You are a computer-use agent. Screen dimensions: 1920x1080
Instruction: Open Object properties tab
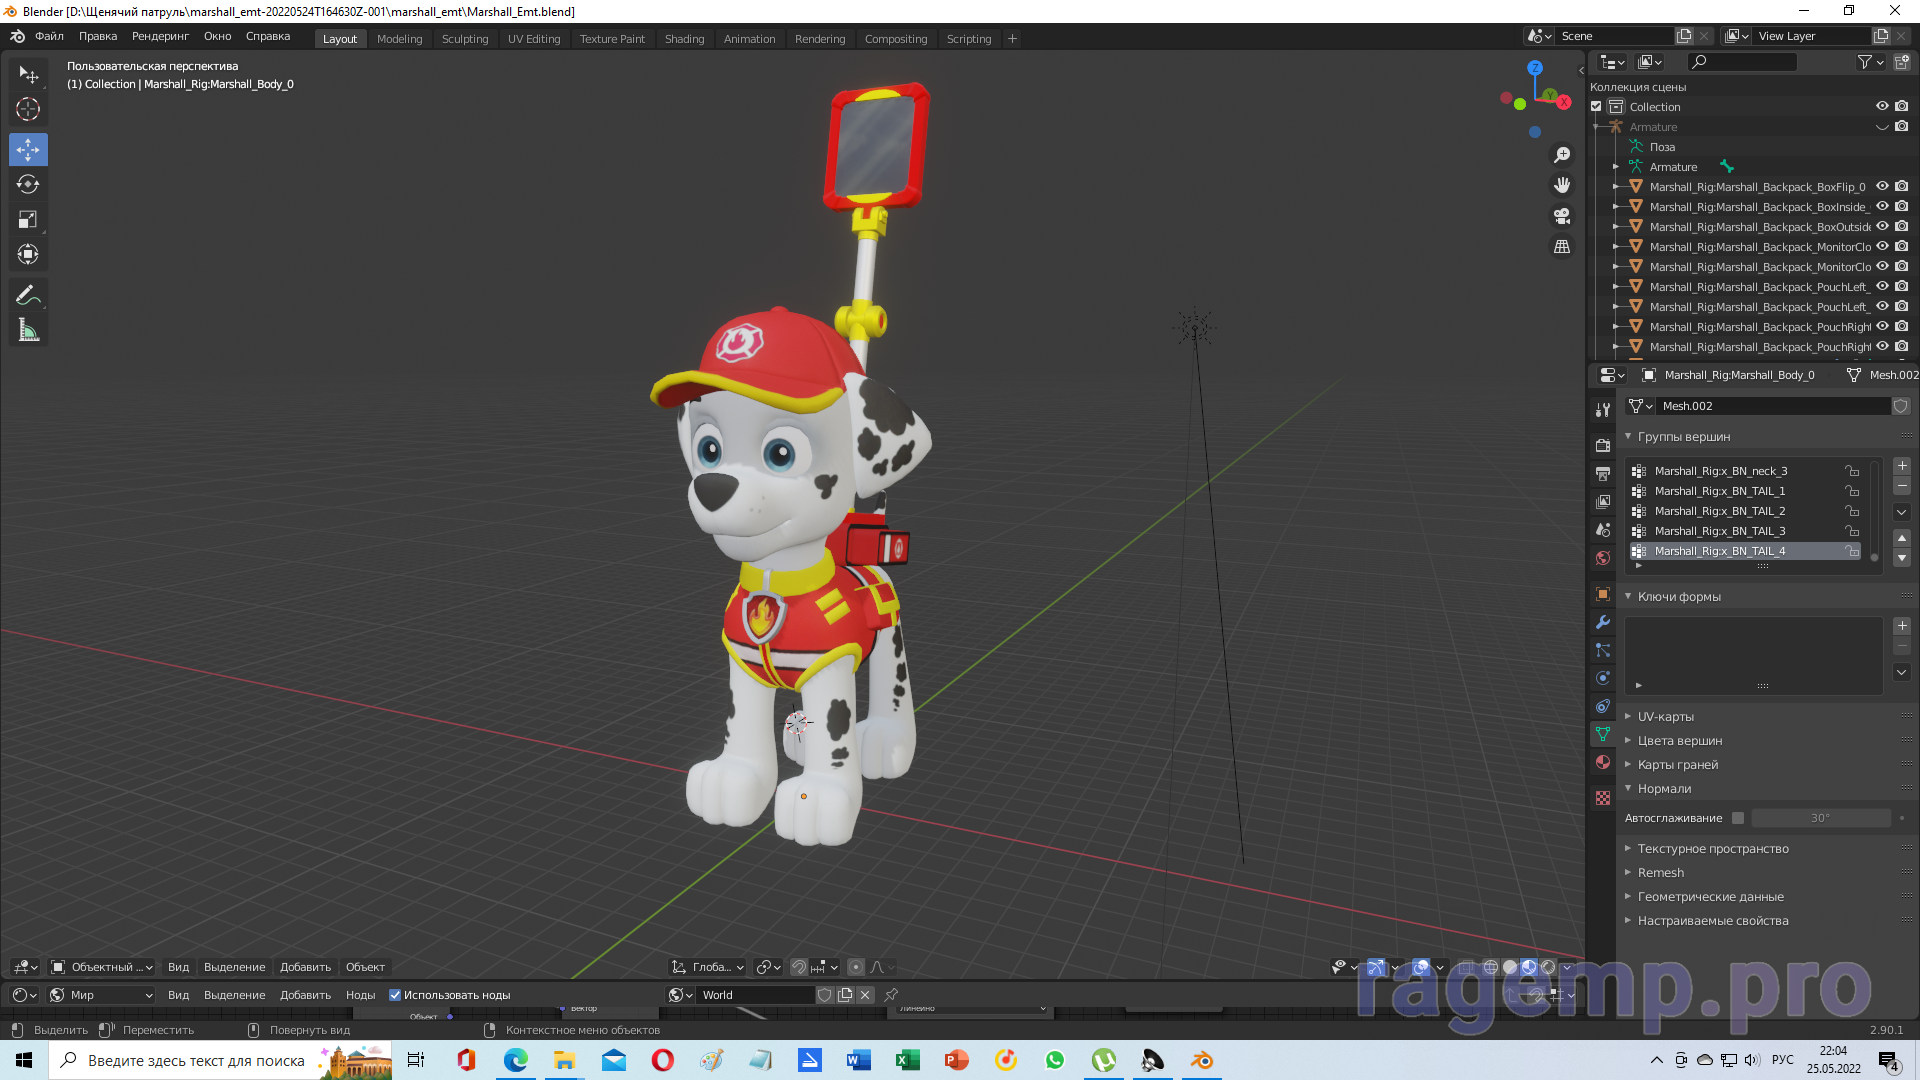[1603, 594]
